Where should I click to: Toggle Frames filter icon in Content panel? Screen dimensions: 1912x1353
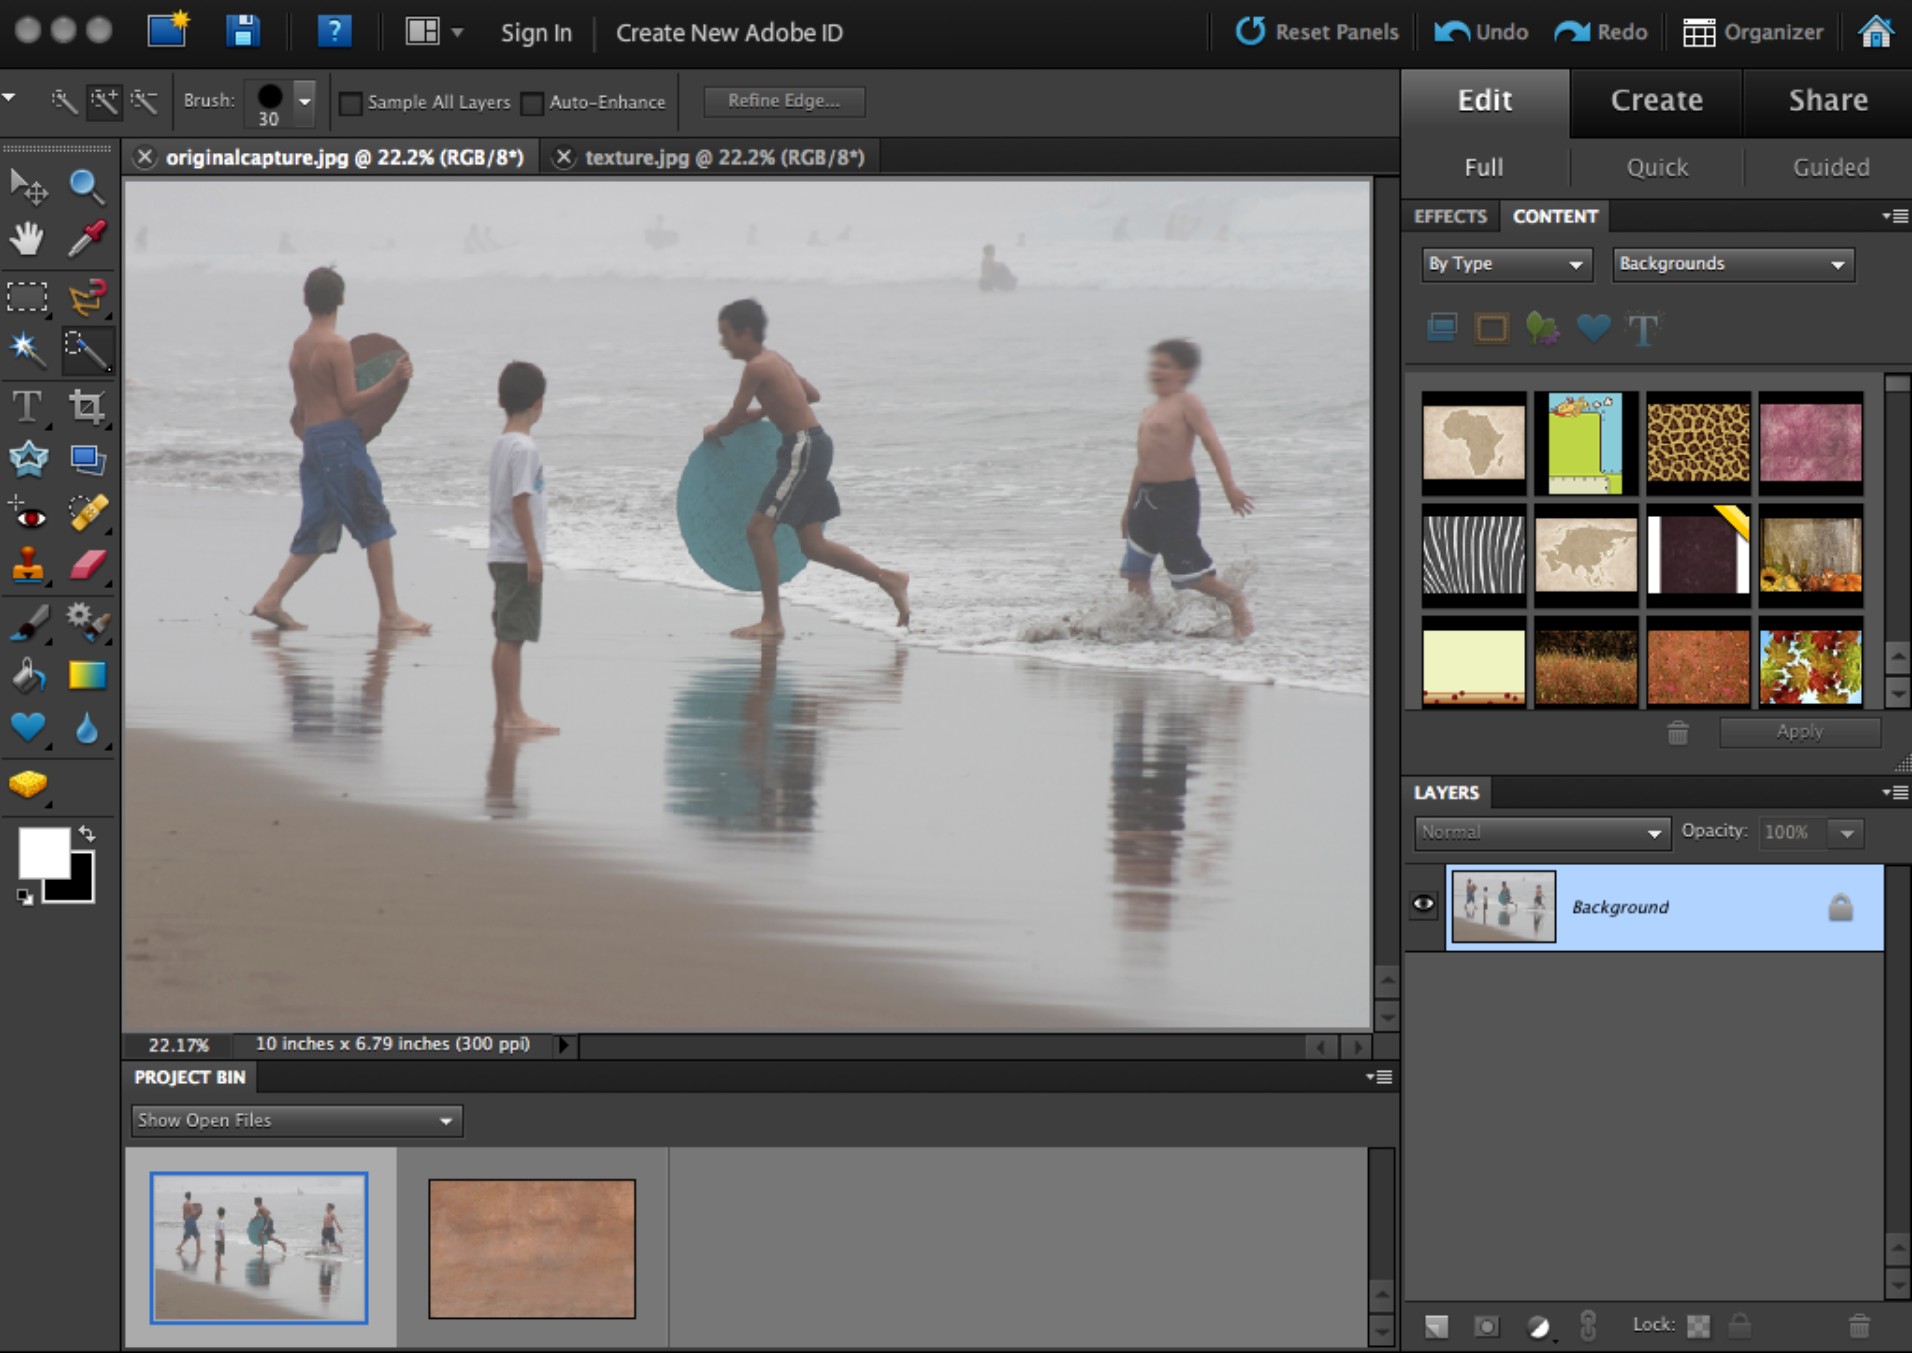tap(1491, 328)
